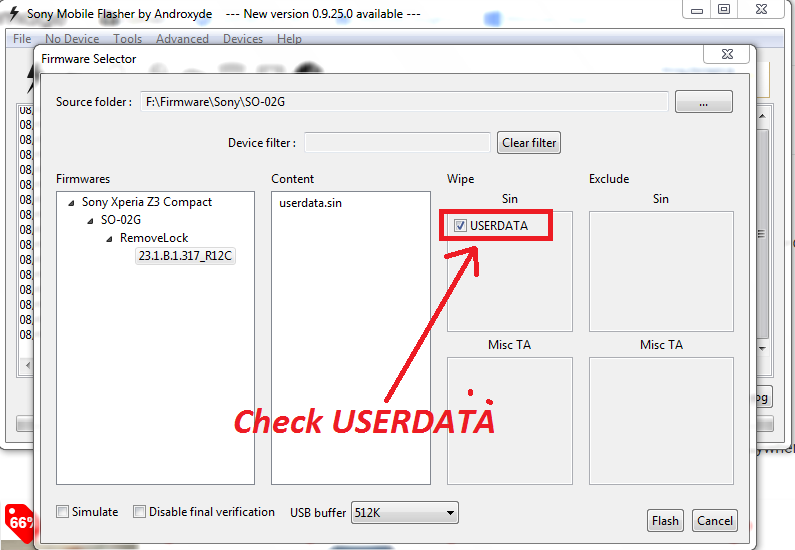Focus the Device filter input field
795x550 pixels.
pos(398,143)
